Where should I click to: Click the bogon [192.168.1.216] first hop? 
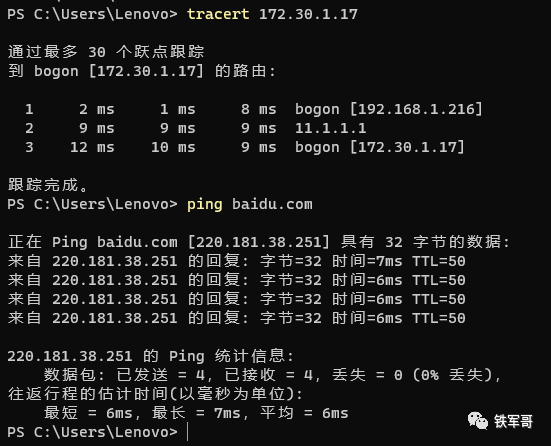click(x=389, y=109)
